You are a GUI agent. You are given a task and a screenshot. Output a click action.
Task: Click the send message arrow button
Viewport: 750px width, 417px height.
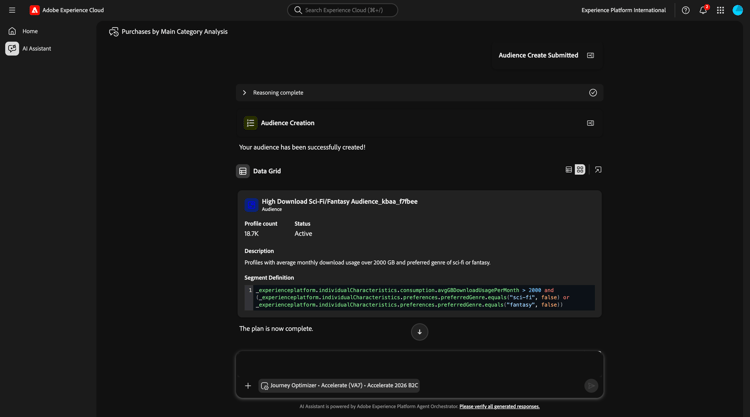tap(591, 385)
